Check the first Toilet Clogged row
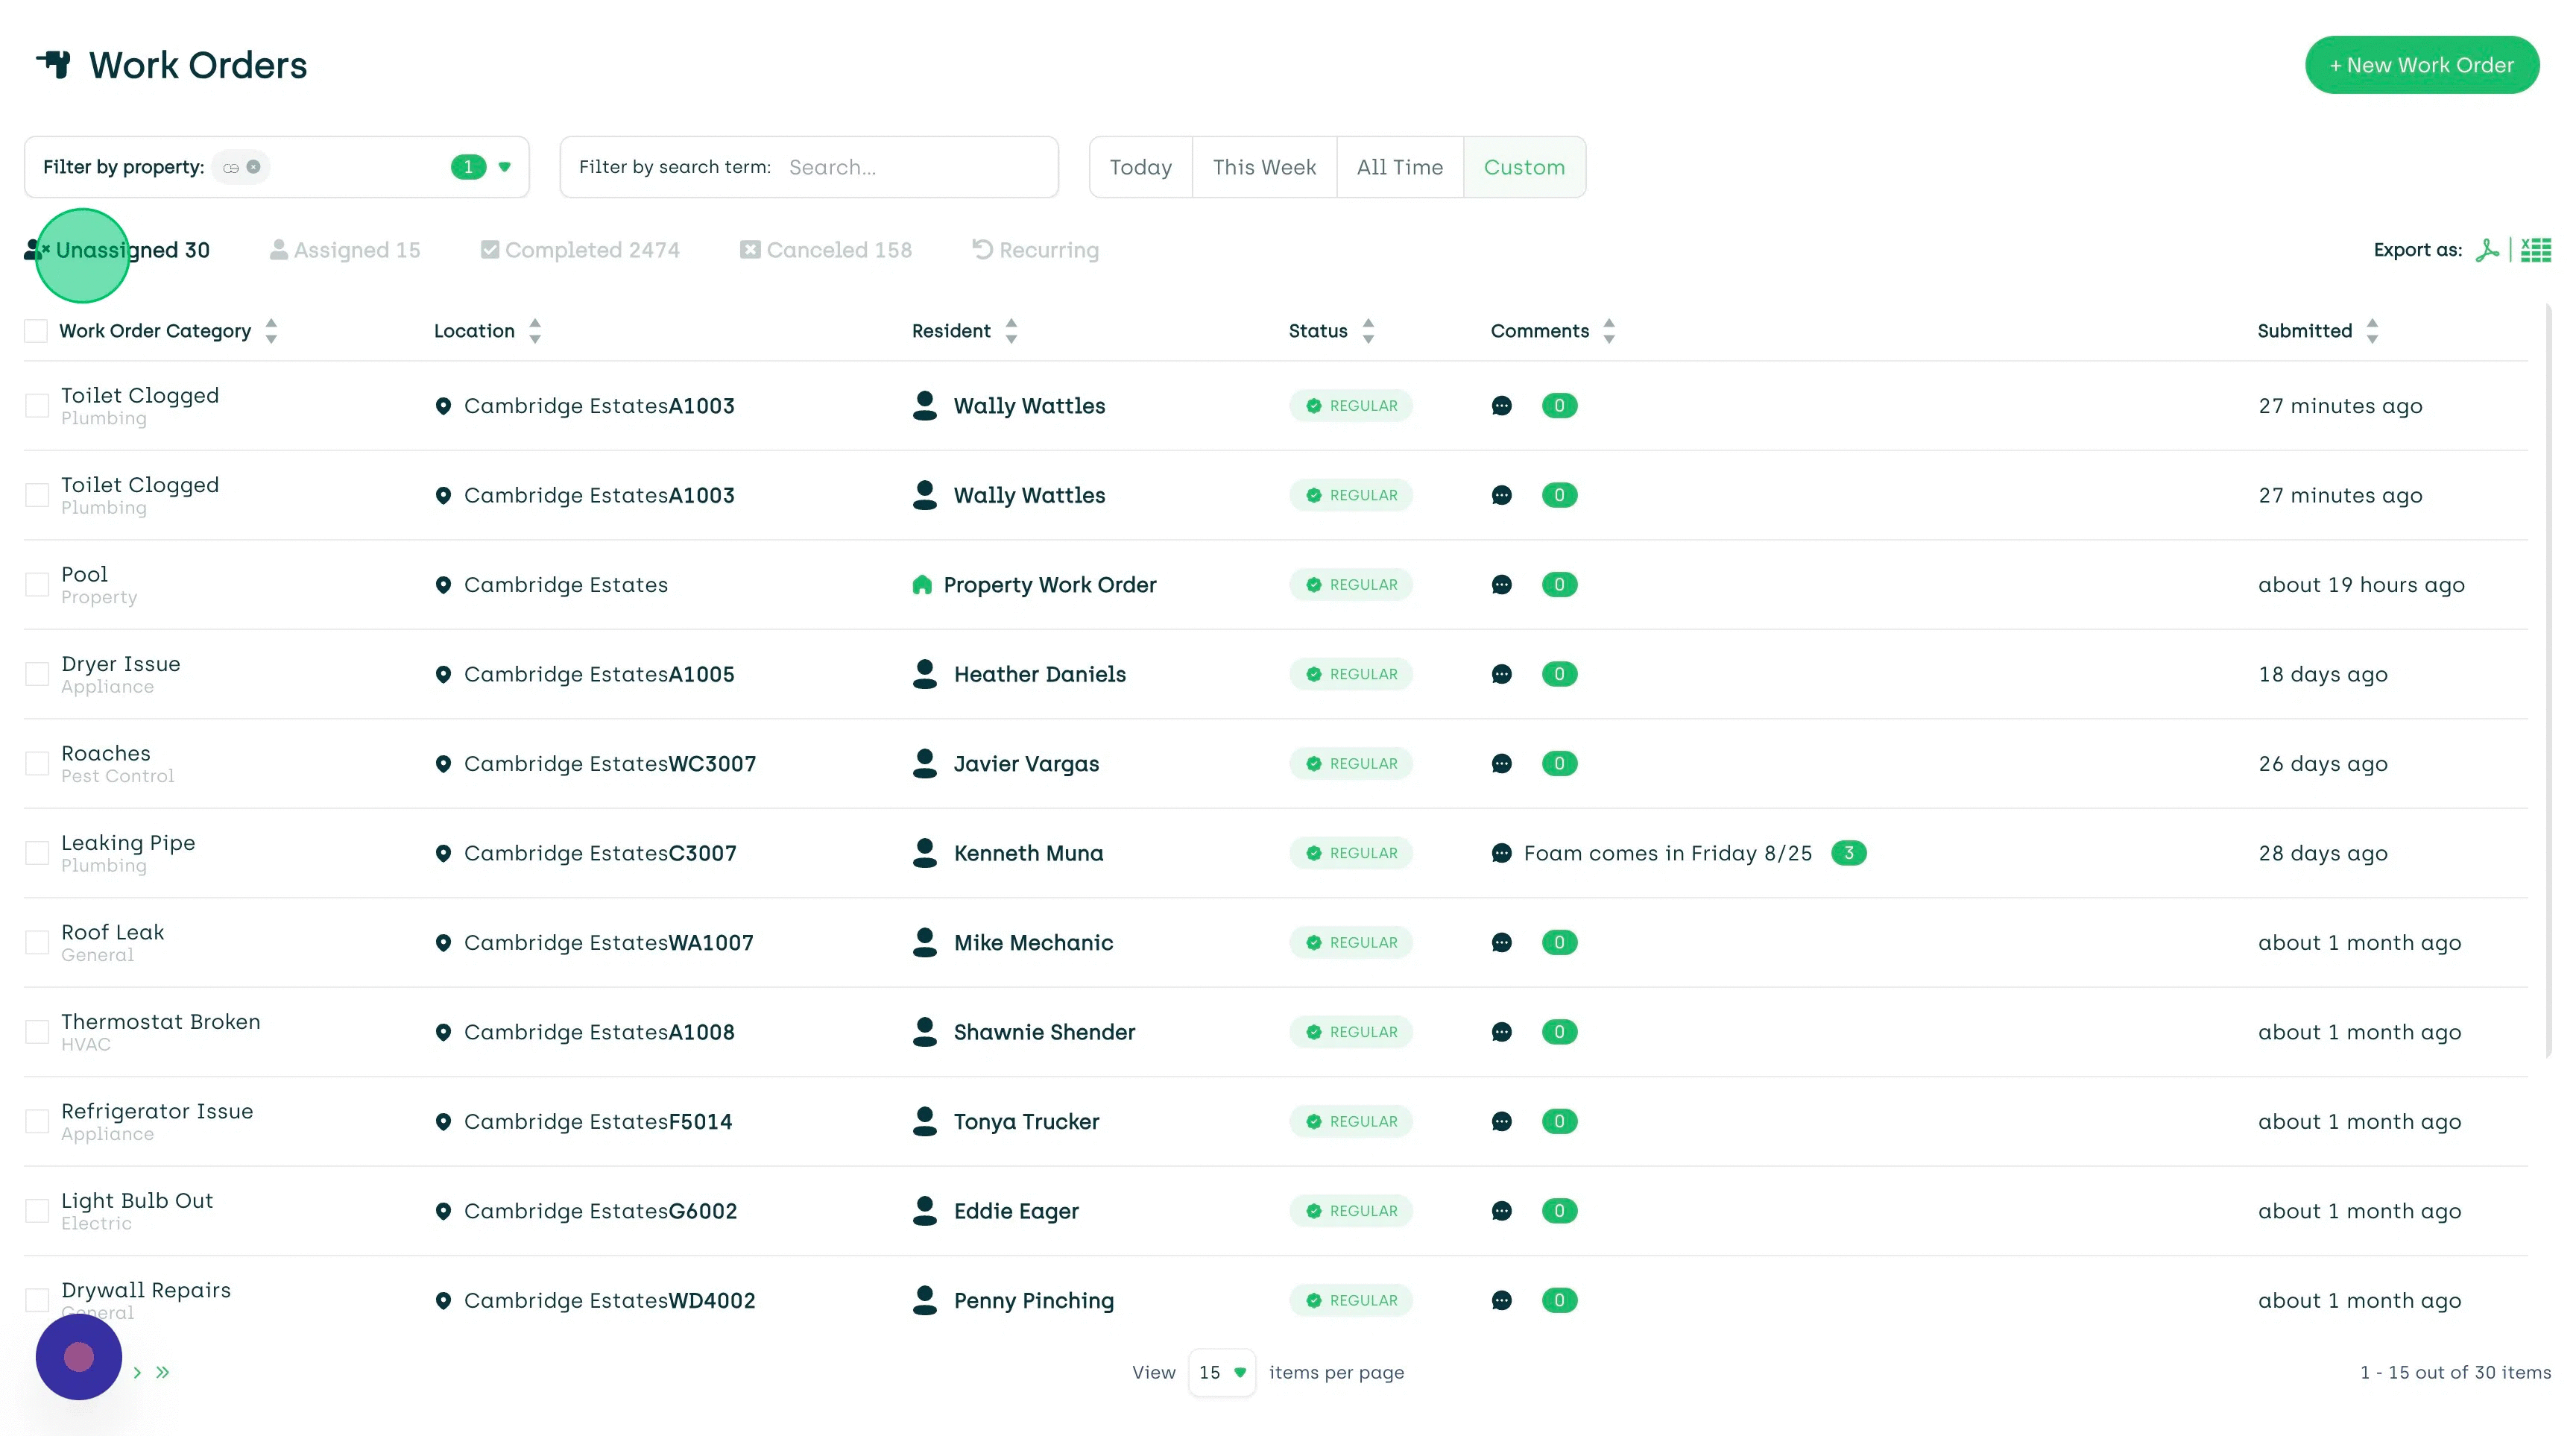Image resolution: width=2576 pixels, height=1436 pixels. click(37, 406)
